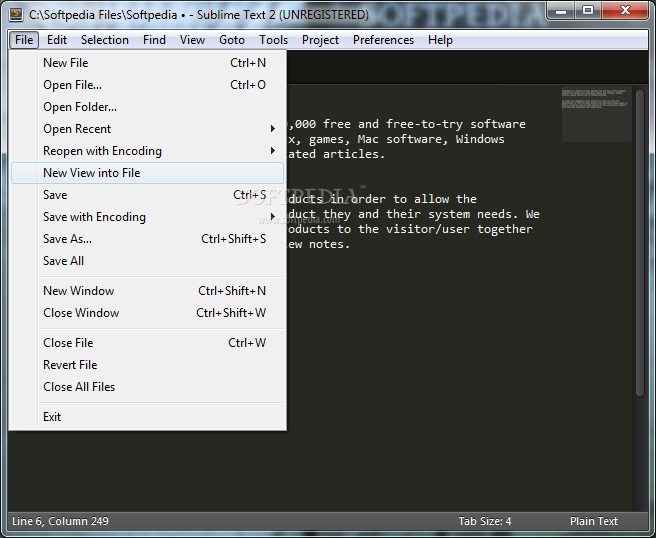Screen dimensions: 656x538
Task: Open the Goto menu
Action: pyautogui.click(x=232, y=40)
